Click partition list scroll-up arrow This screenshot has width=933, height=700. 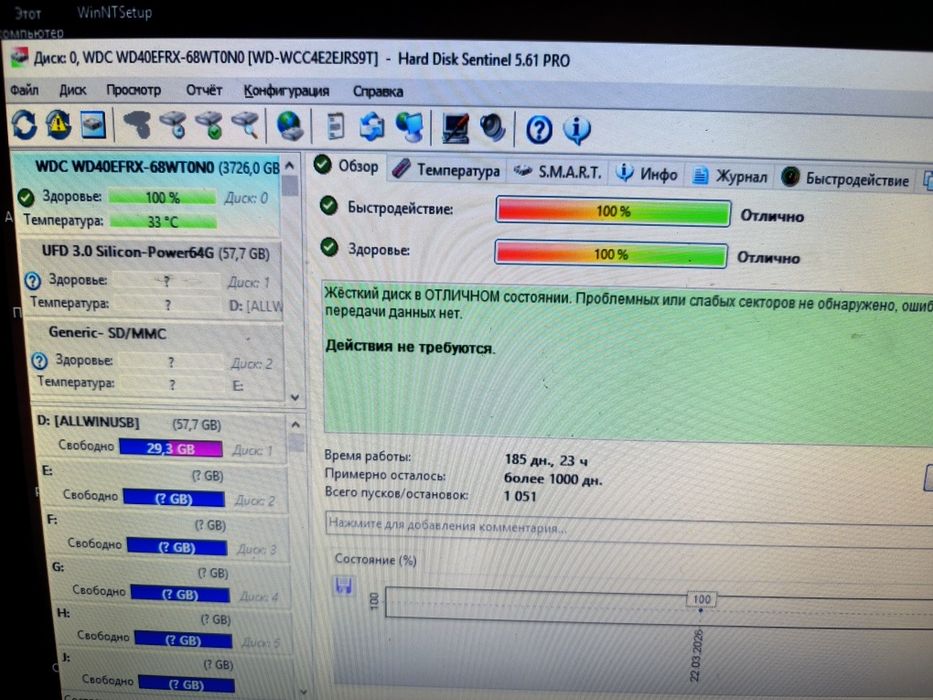pos(296,424)
